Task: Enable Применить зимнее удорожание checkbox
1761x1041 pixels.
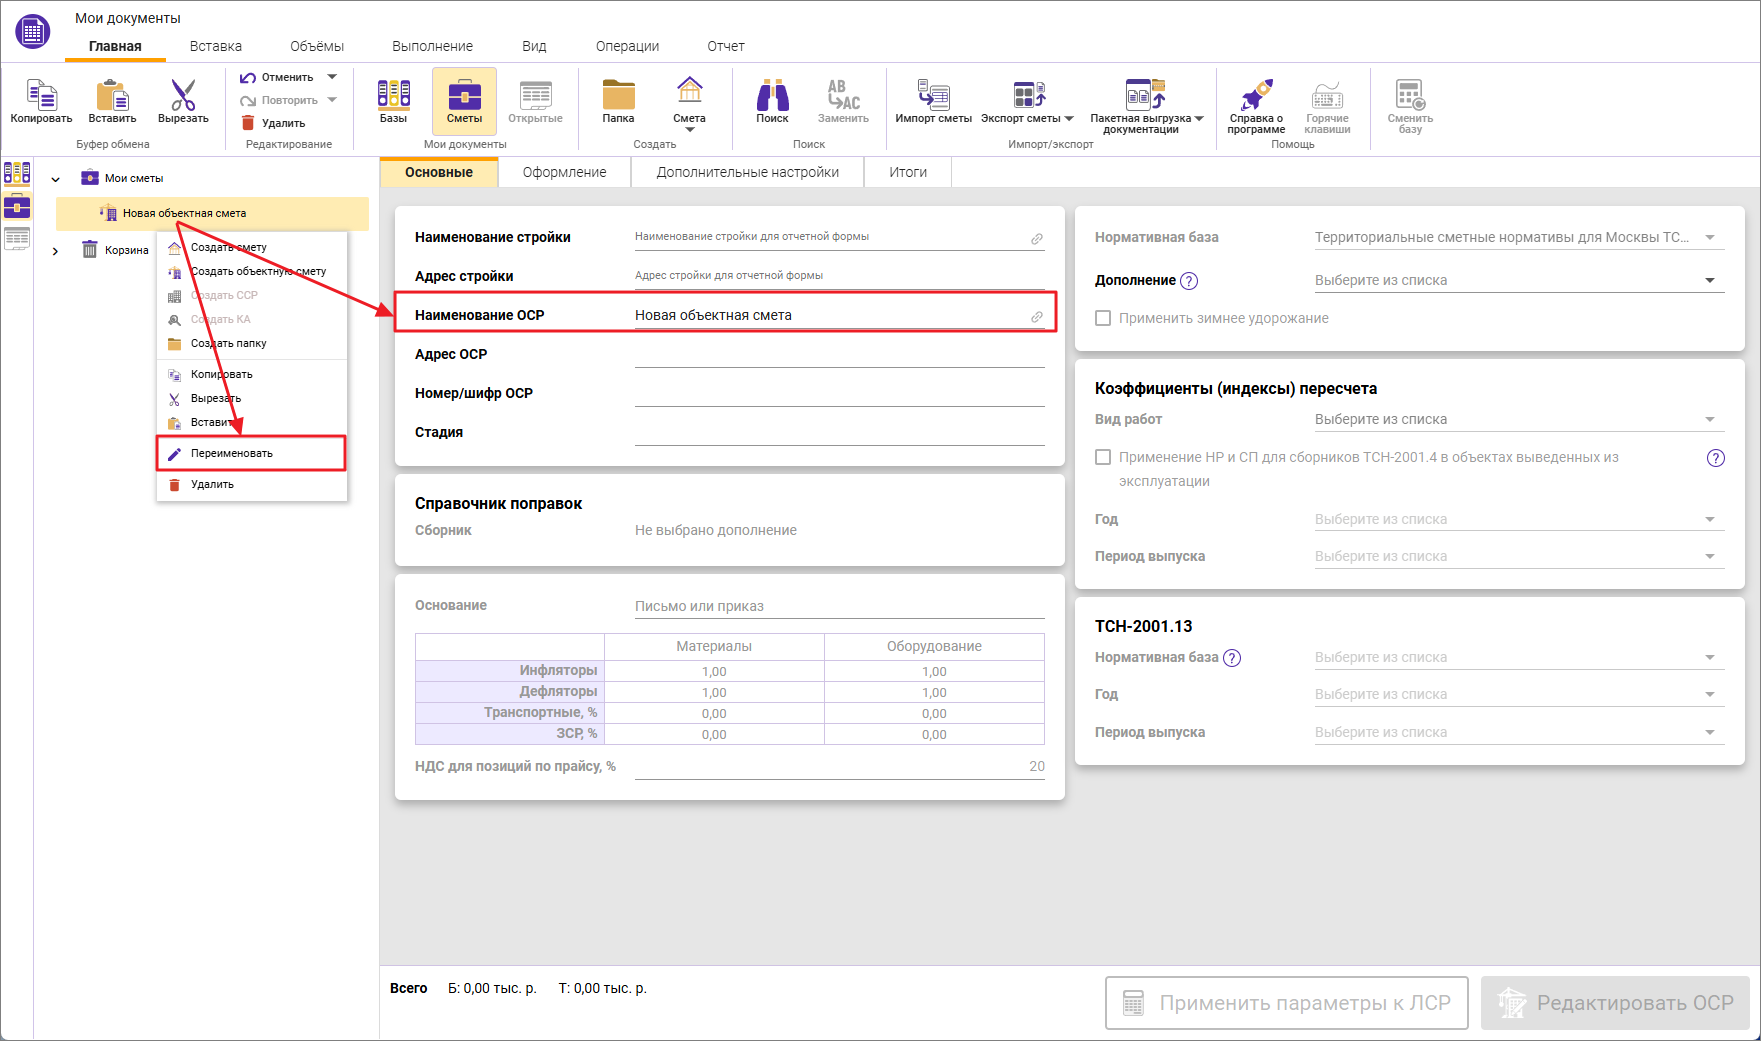Action: (x=1103, y=318)
